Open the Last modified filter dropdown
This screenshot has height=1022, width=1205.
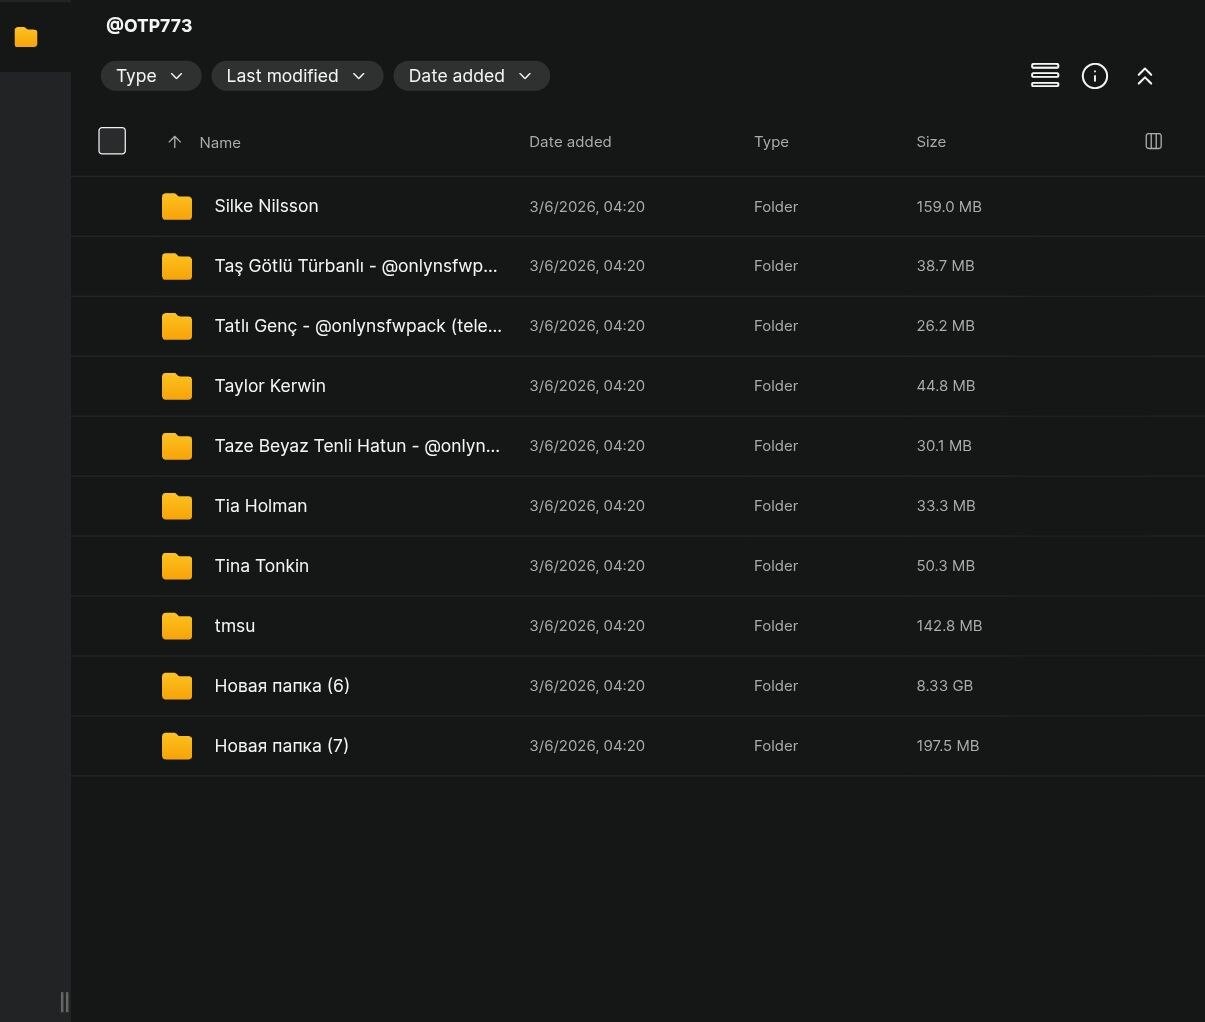tap(296, 76)
